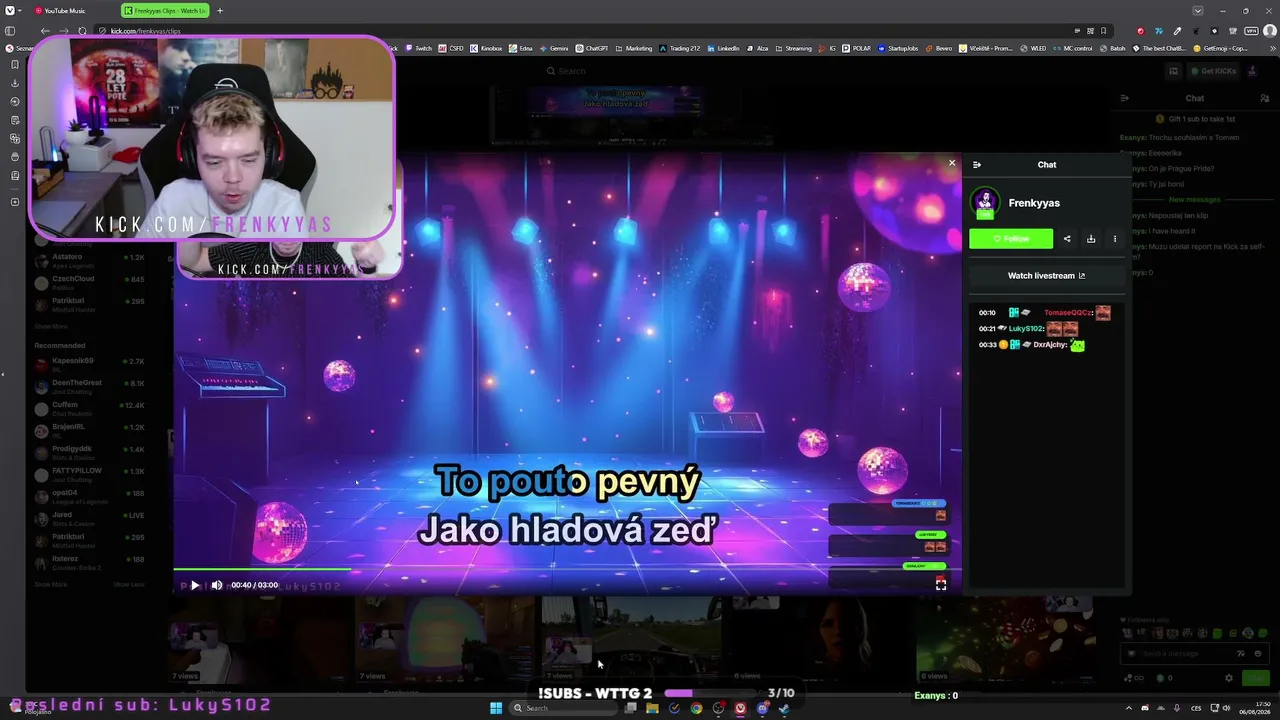Toggle fullscreen on the clip player
The image size is (1280, 720).
[x=940, y=585]
